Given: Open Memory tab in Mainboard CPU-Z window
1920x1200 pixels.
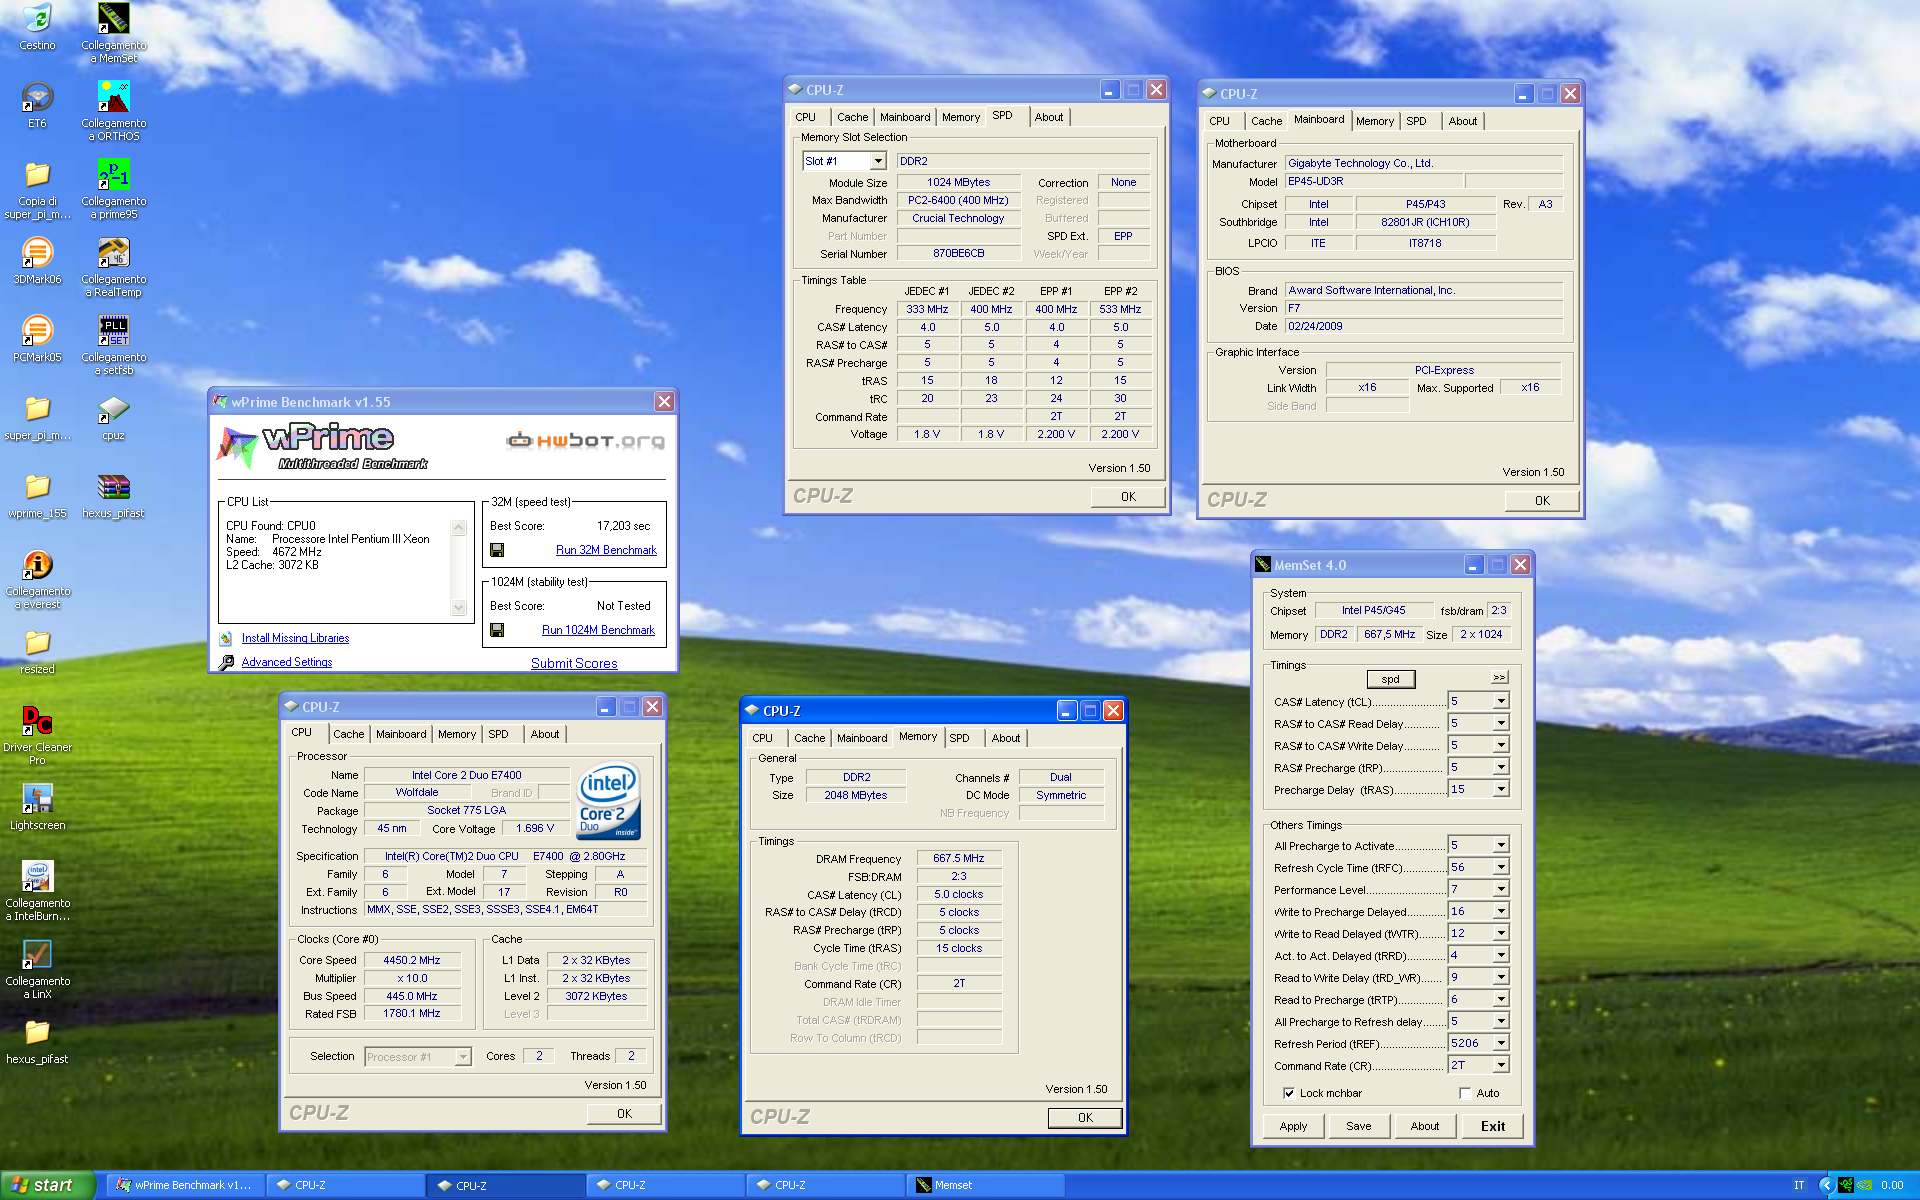Looking at the screenshot, I should point(1375,121).
